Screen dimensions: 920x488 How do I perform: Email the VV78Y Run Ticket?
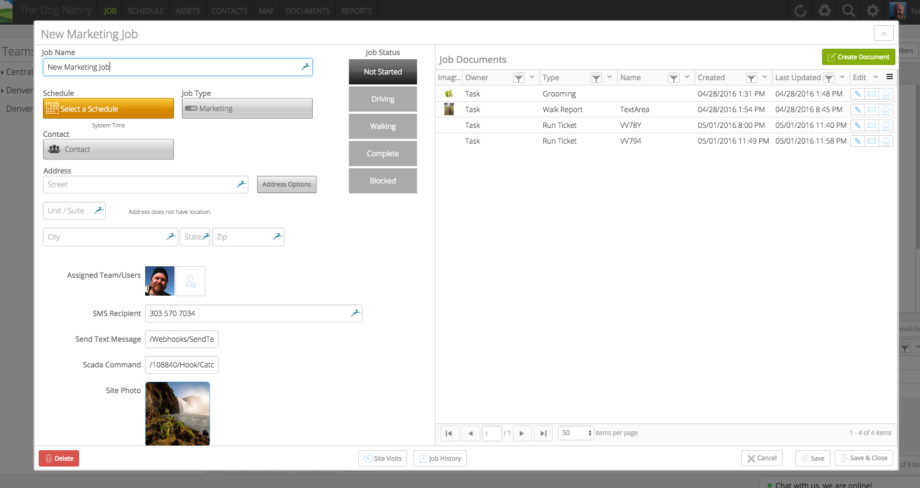871,126
